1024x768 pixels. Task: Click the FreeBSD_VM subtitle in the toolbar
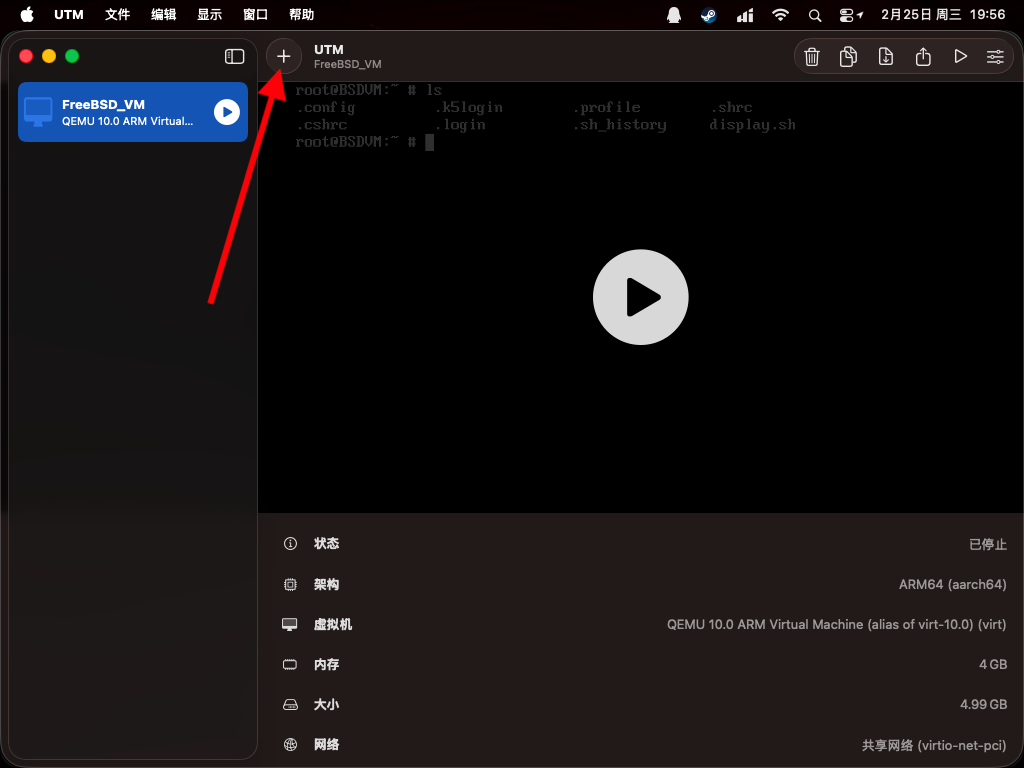[x=347, y=64]
